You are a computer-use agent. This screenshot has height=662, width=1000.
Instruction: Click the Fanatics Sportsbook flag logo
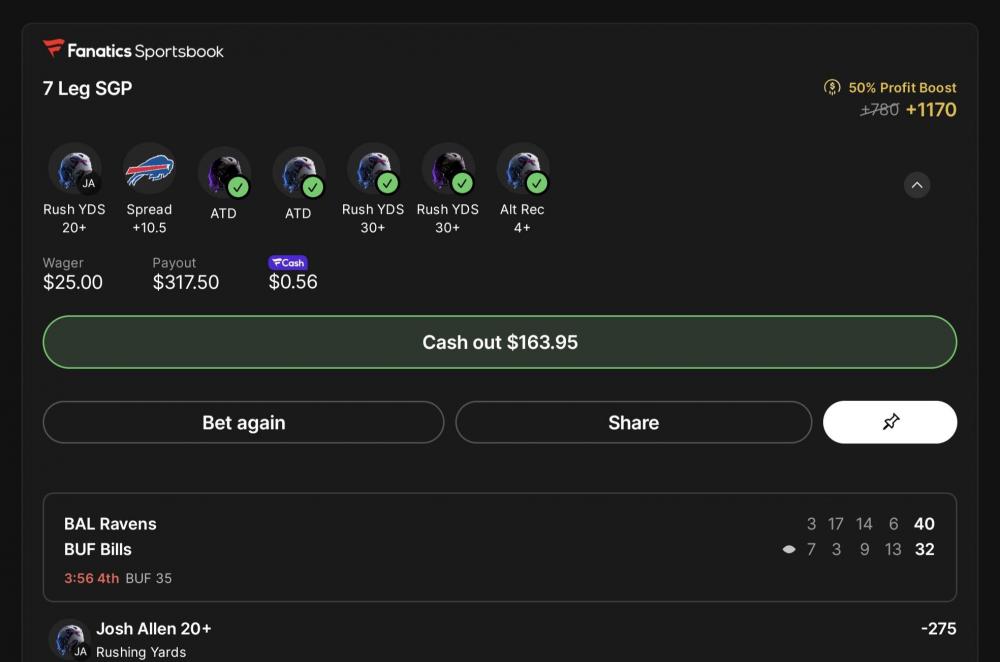tap(53, 49)
